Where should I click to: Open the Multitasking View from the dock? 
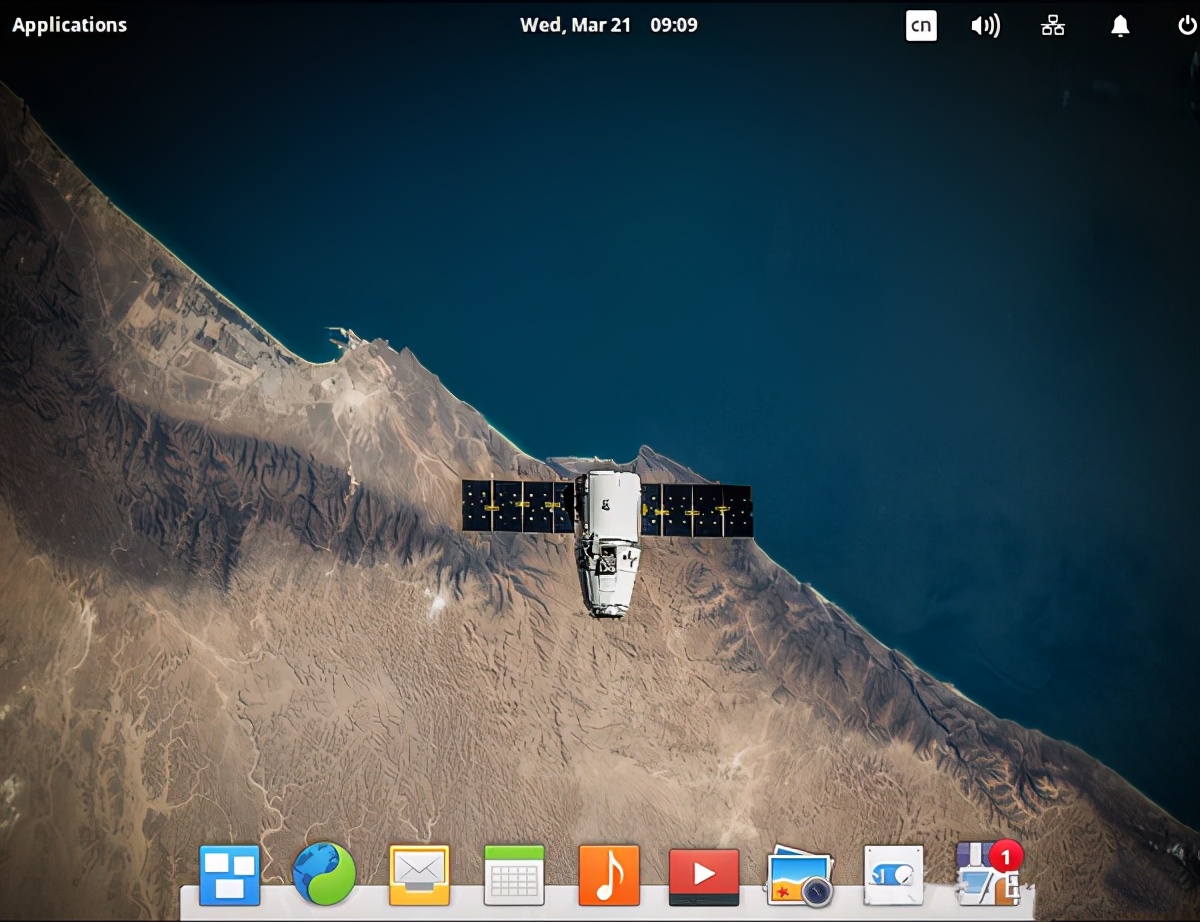[x=229, y=874]
